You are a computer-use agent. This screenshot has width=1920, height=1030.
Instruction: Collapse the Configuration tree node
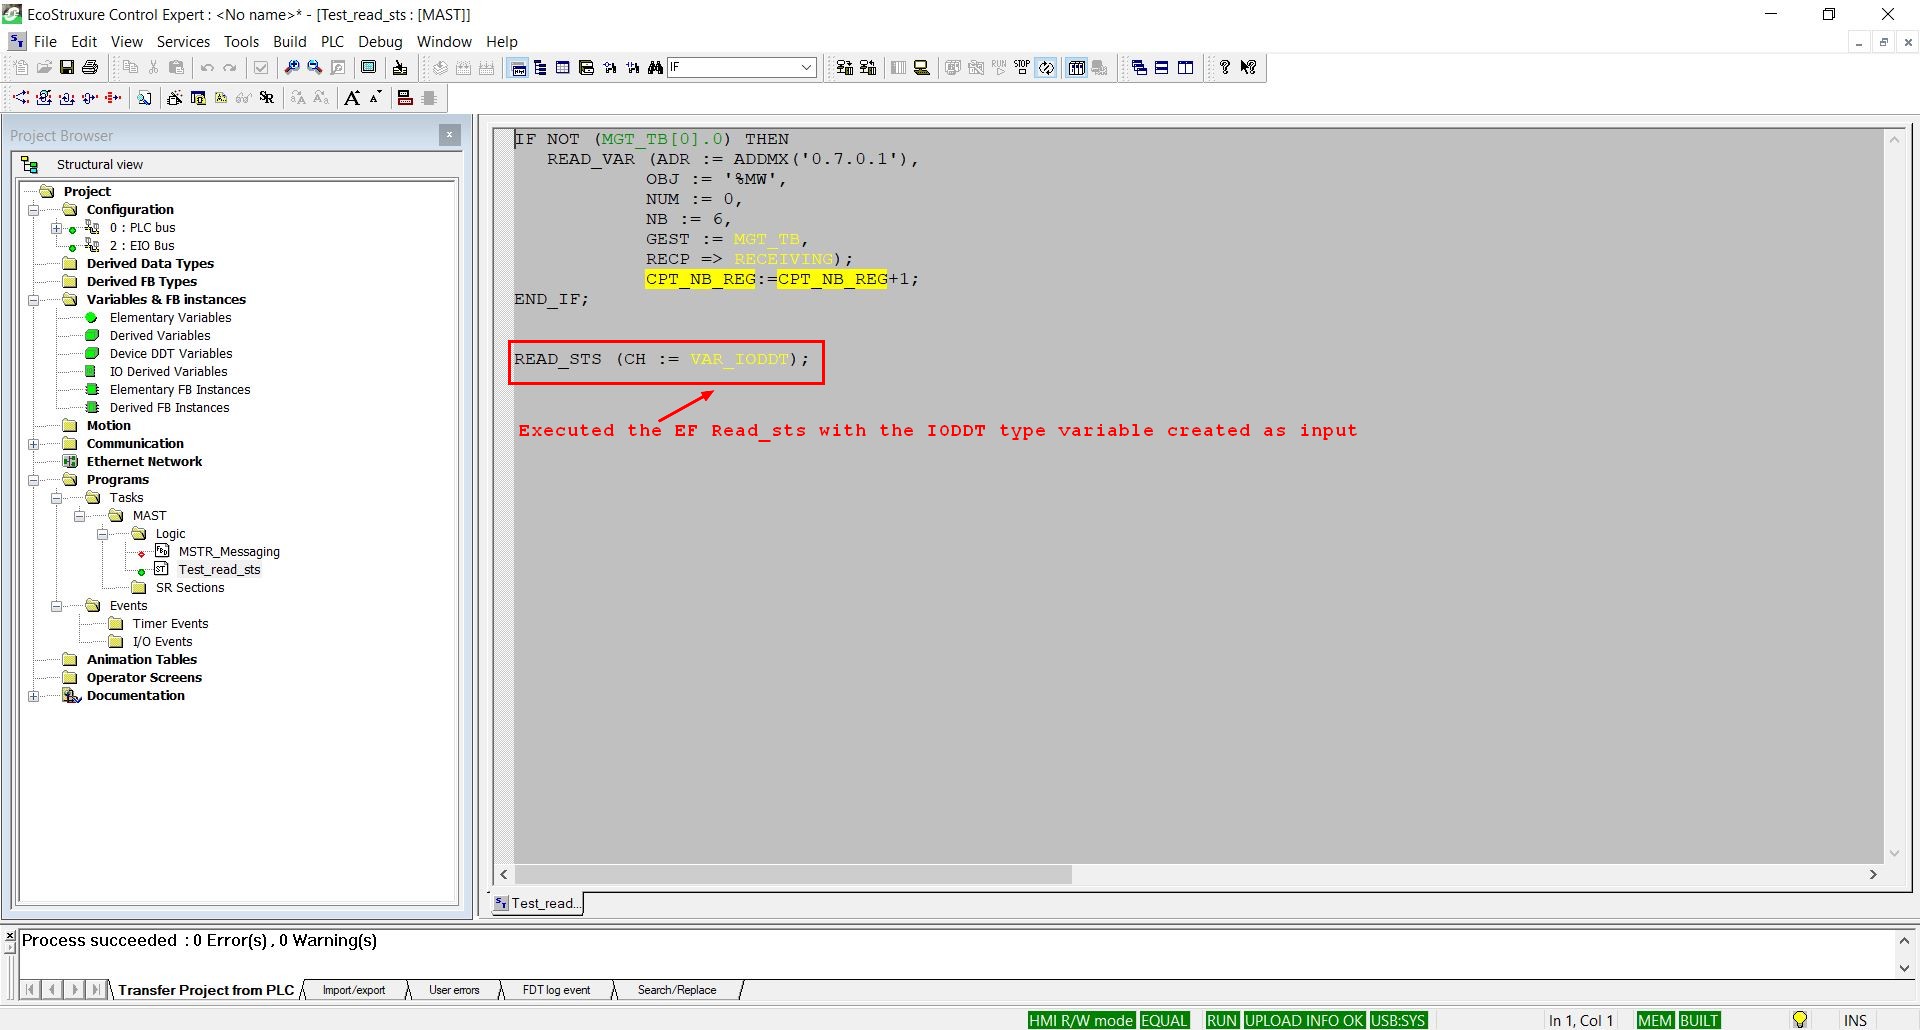click(33, 210)
